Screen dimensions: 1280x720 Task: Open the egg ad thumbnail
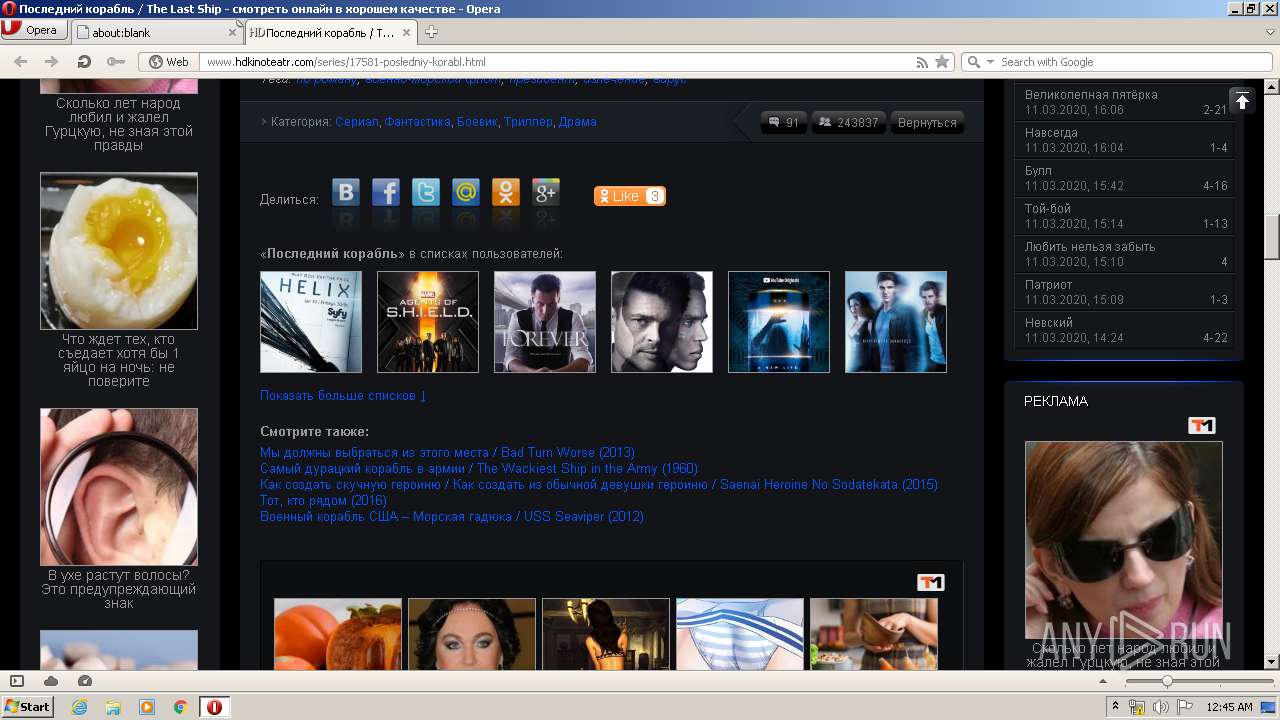point(119,251)
